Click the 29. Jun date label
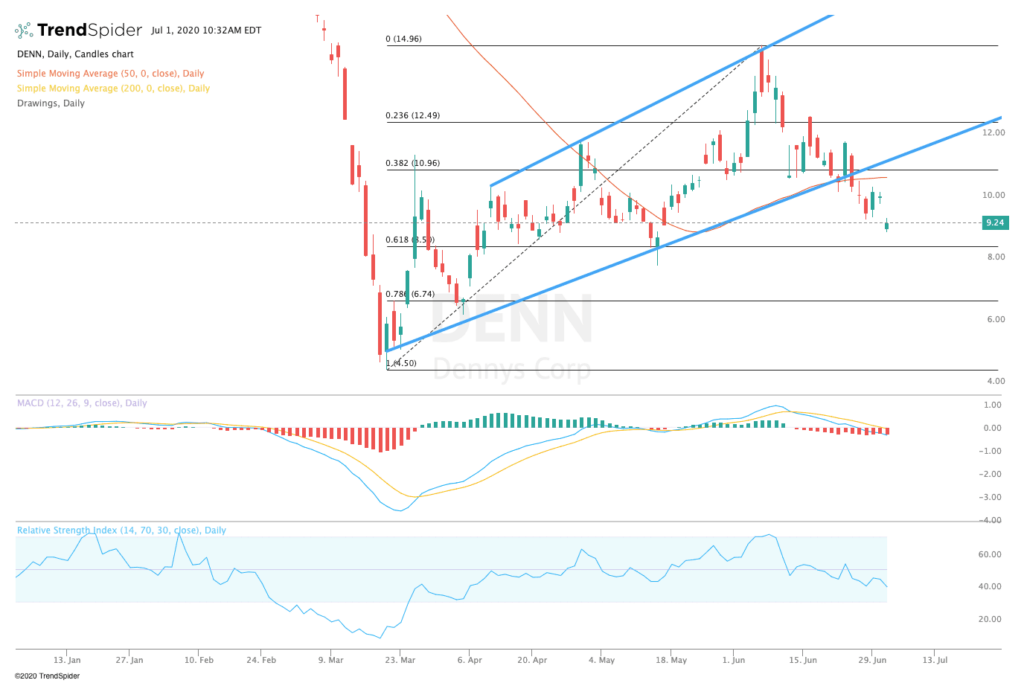 pyautogui.click(x=872, y=660)
